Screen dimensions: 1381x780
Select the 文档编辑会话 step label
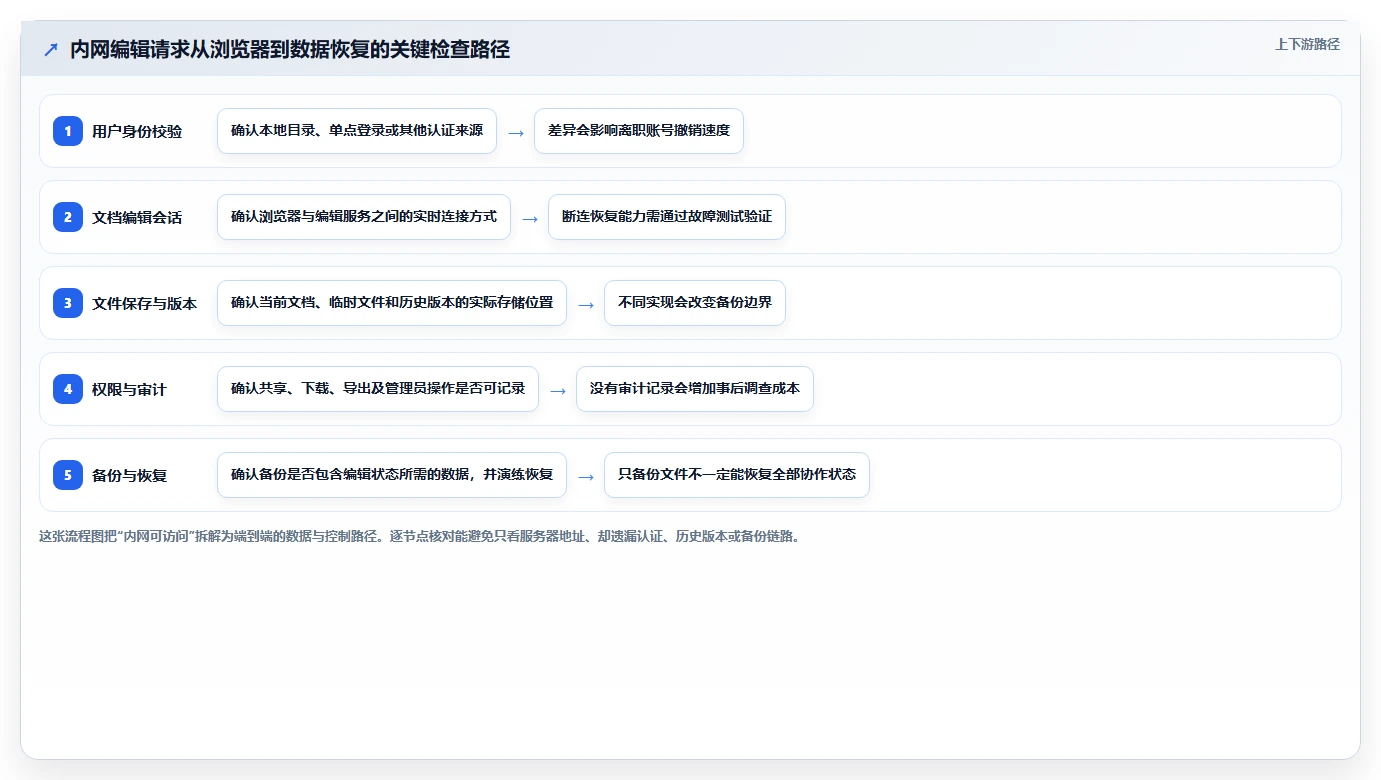pos(137,217)
